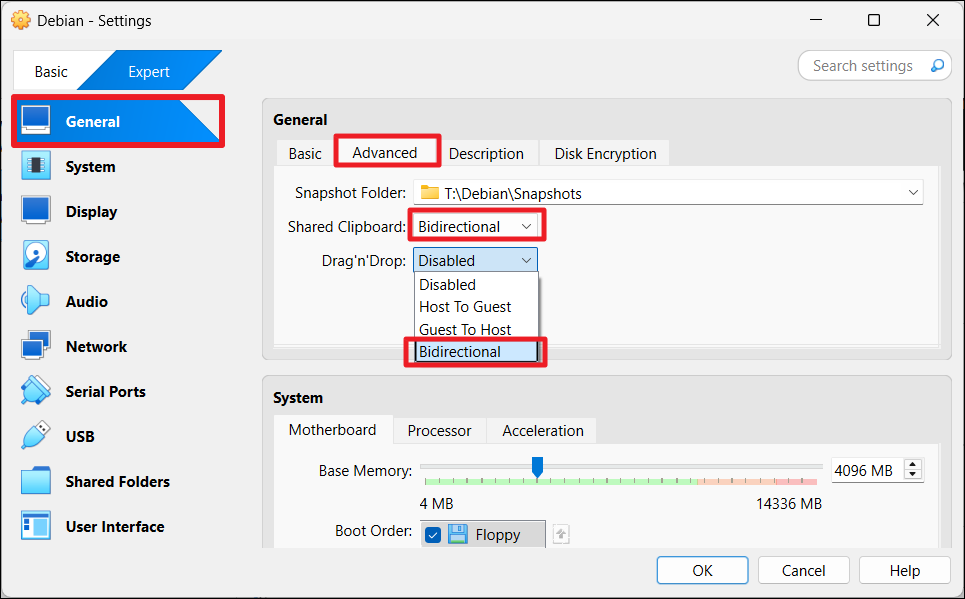Screen dimensions: 965x599
Task: Choose Host To Guest in the list
Action: tap(476, 307)
